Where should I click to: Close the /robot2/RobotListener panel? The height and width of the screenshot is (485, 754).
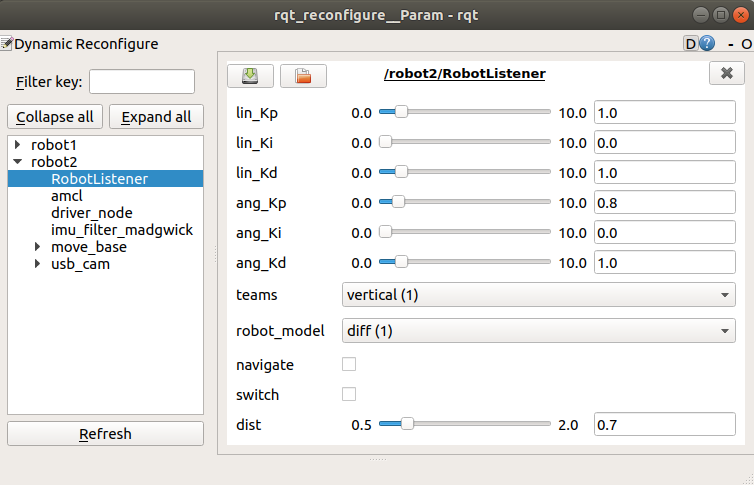(x=727, y=73)
